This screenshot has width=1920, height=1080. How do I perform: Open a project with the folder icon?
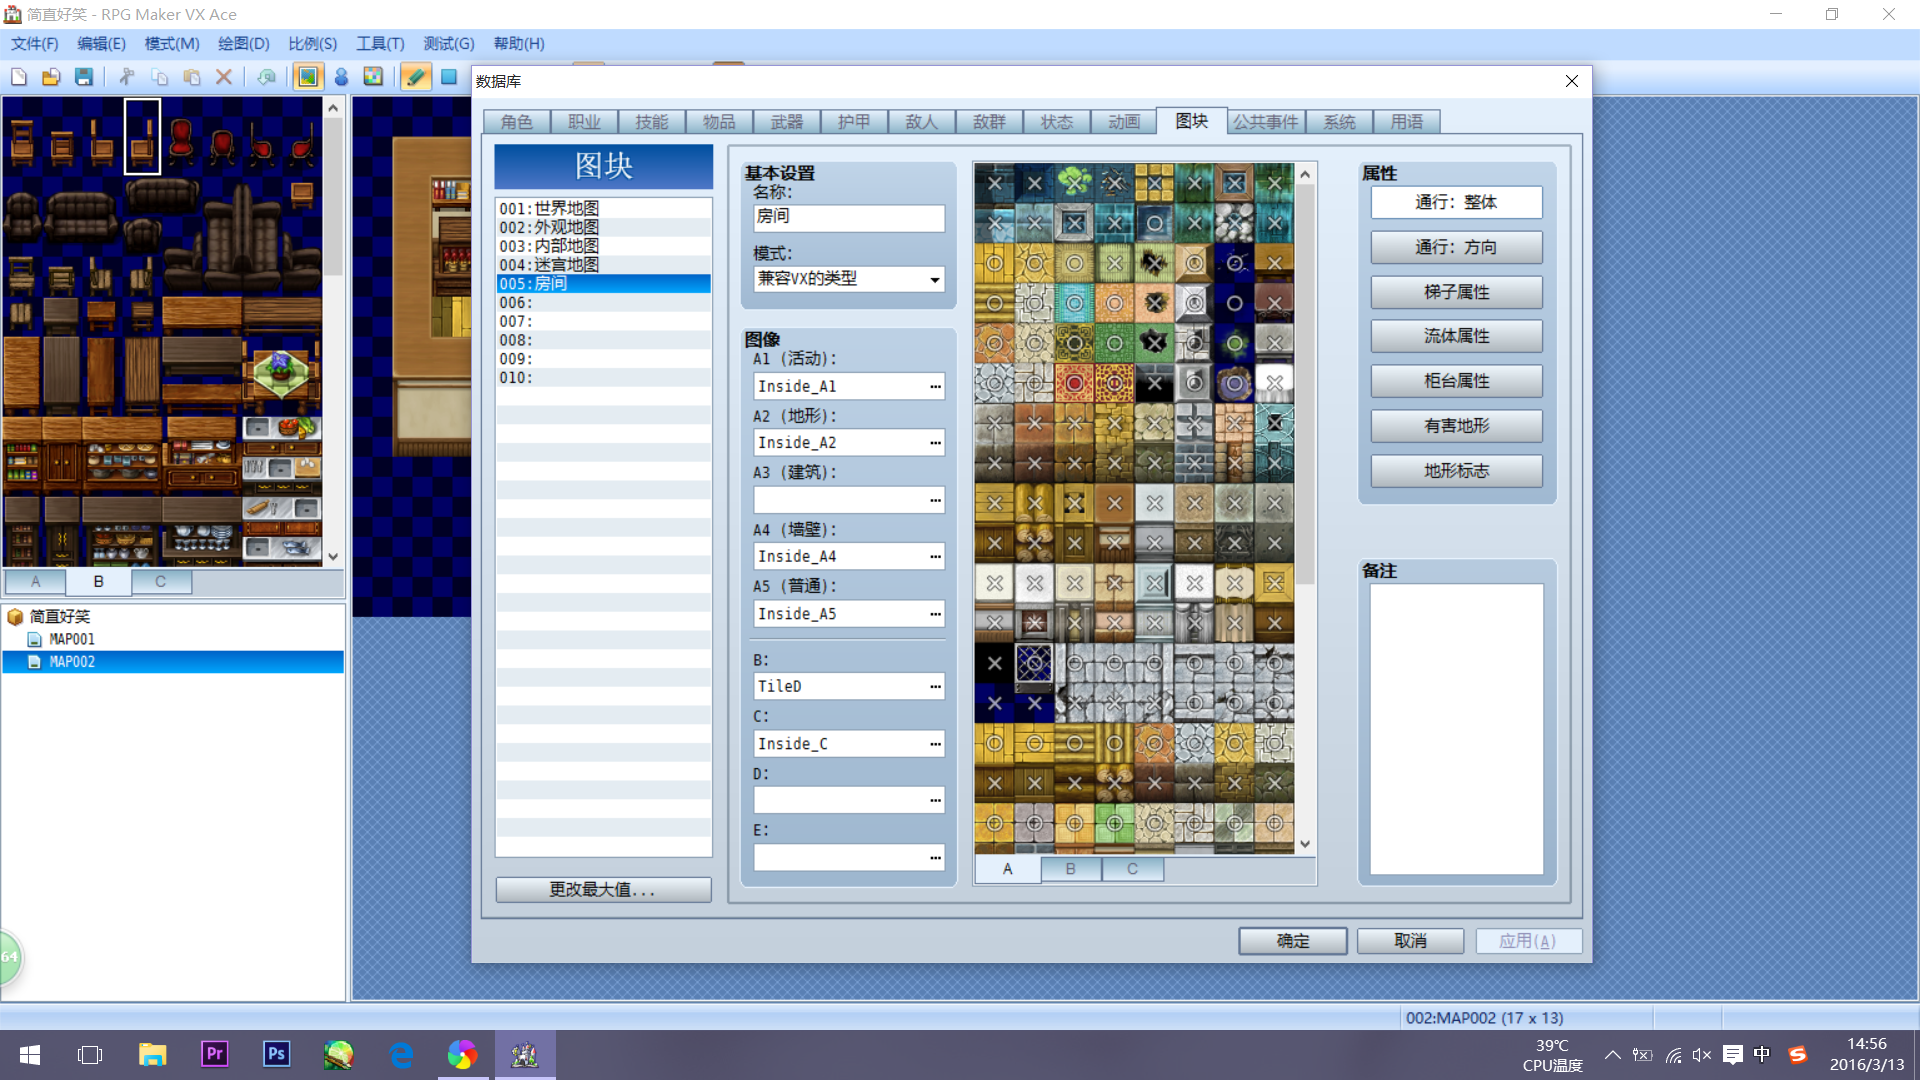[x=51, y=77]
